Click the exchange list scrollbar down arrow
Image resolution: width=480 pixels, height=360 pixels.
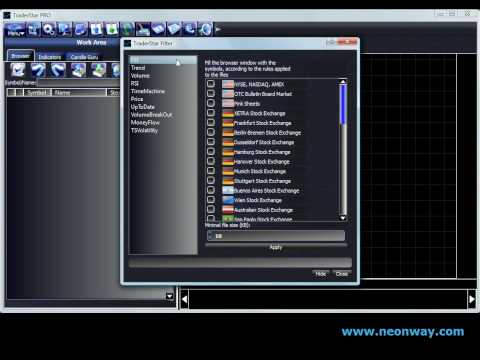click(343, 218)
